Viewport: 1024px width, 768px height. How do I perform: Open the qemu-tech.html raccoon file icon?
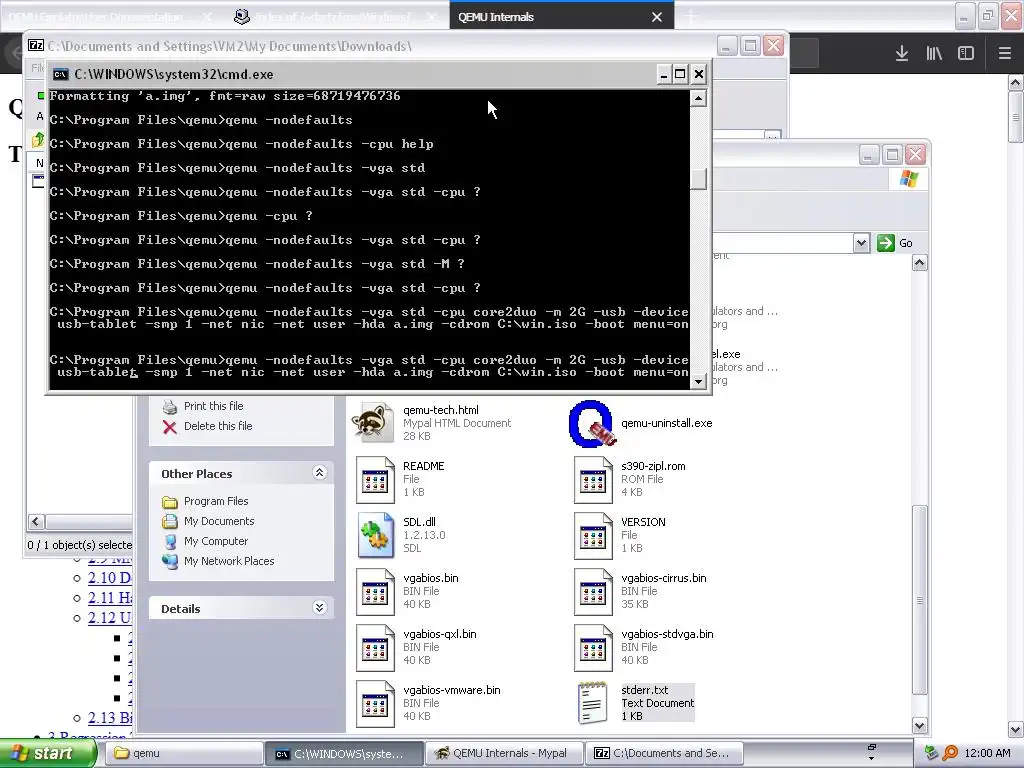(372, 423)
